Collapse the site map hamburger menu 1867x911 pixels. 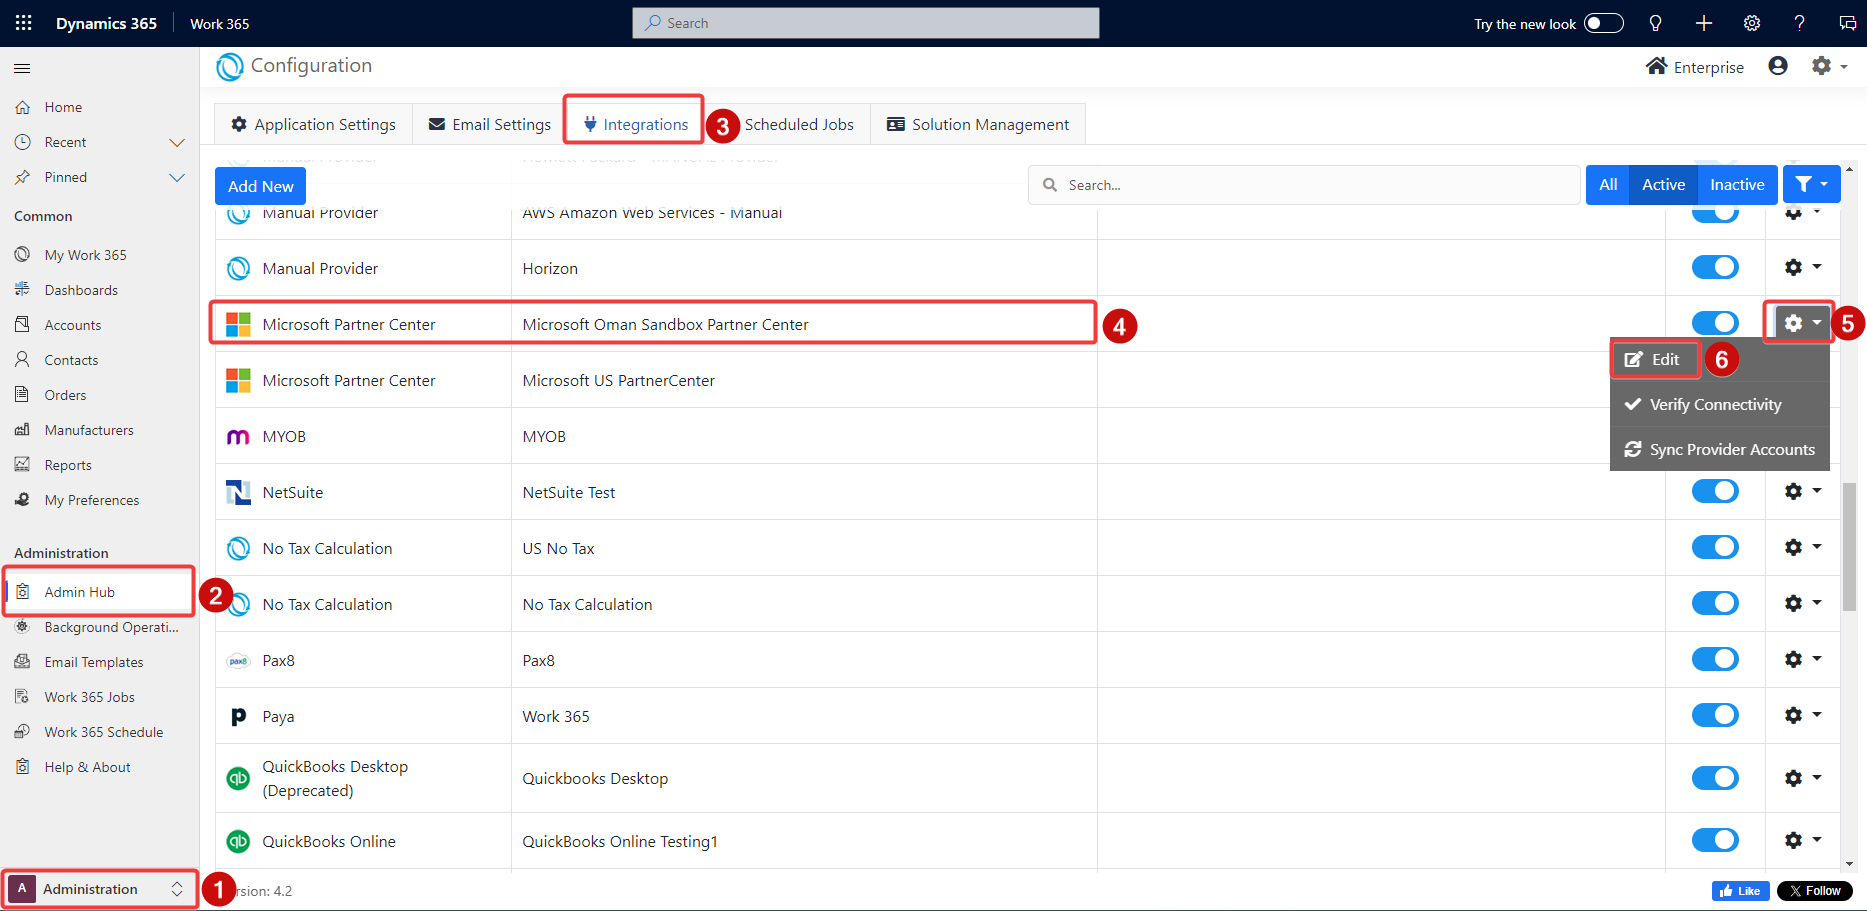coord(22,68)
